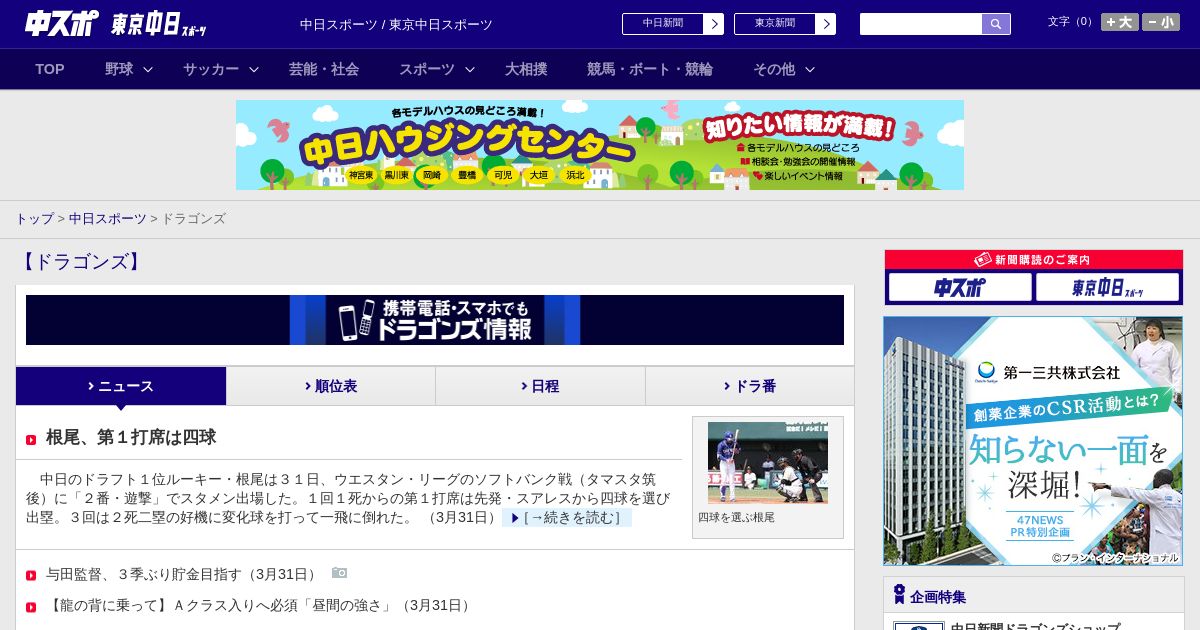Increase text size with 大 button
Screen dimensions: 1200x630
tap(1120, 22)
